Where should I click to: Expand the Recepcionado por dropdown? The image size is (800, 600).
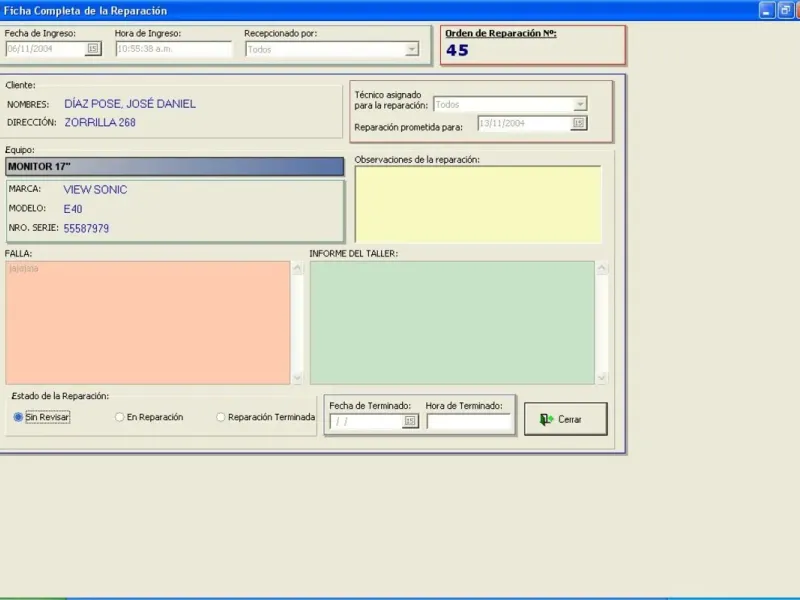coord(412,49)
